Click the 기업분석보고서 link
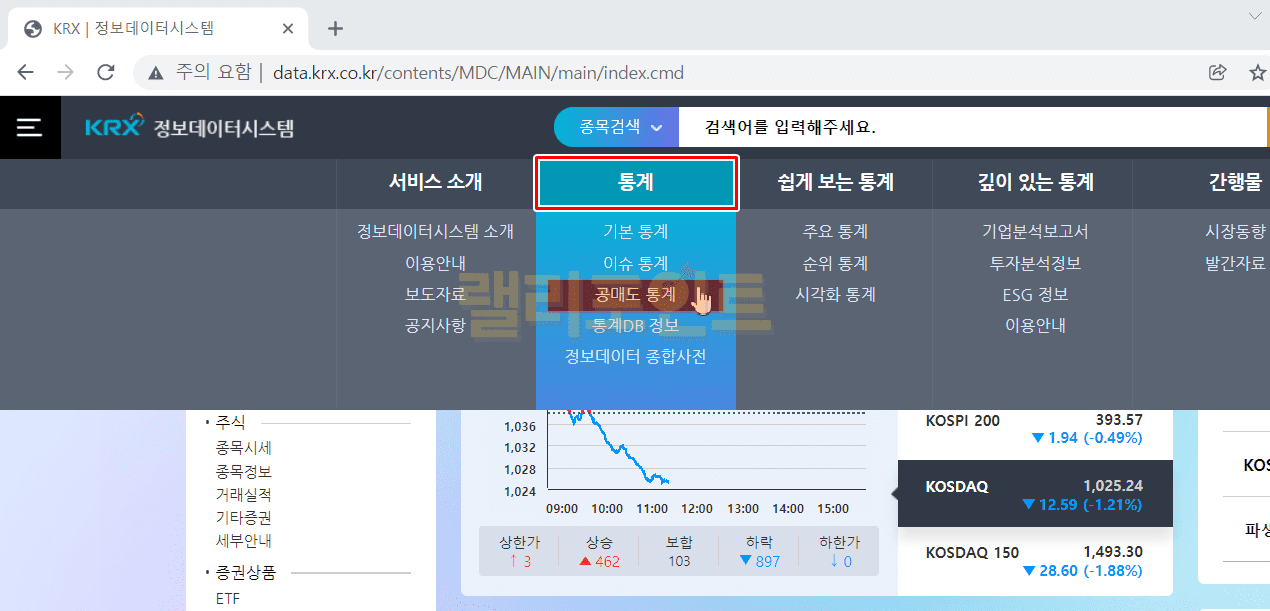This screenshot has width=1270, height=611. tap(1035, 232)
